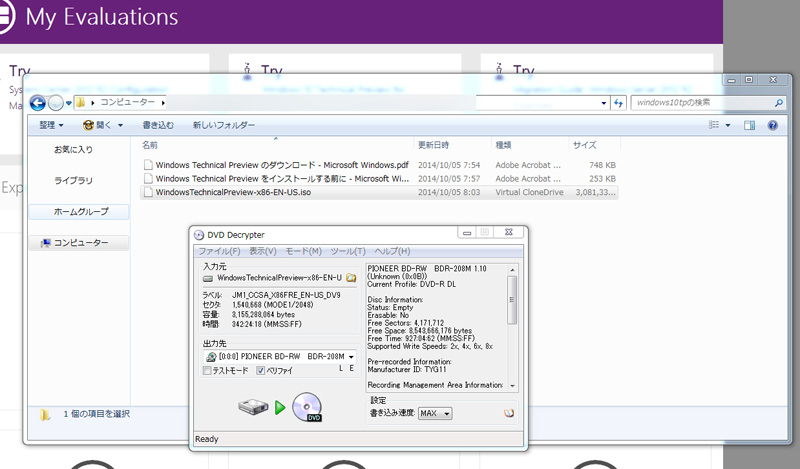Open the ツール(T) menu
Viewport: 800px width, 469px height.
[348, 251]
